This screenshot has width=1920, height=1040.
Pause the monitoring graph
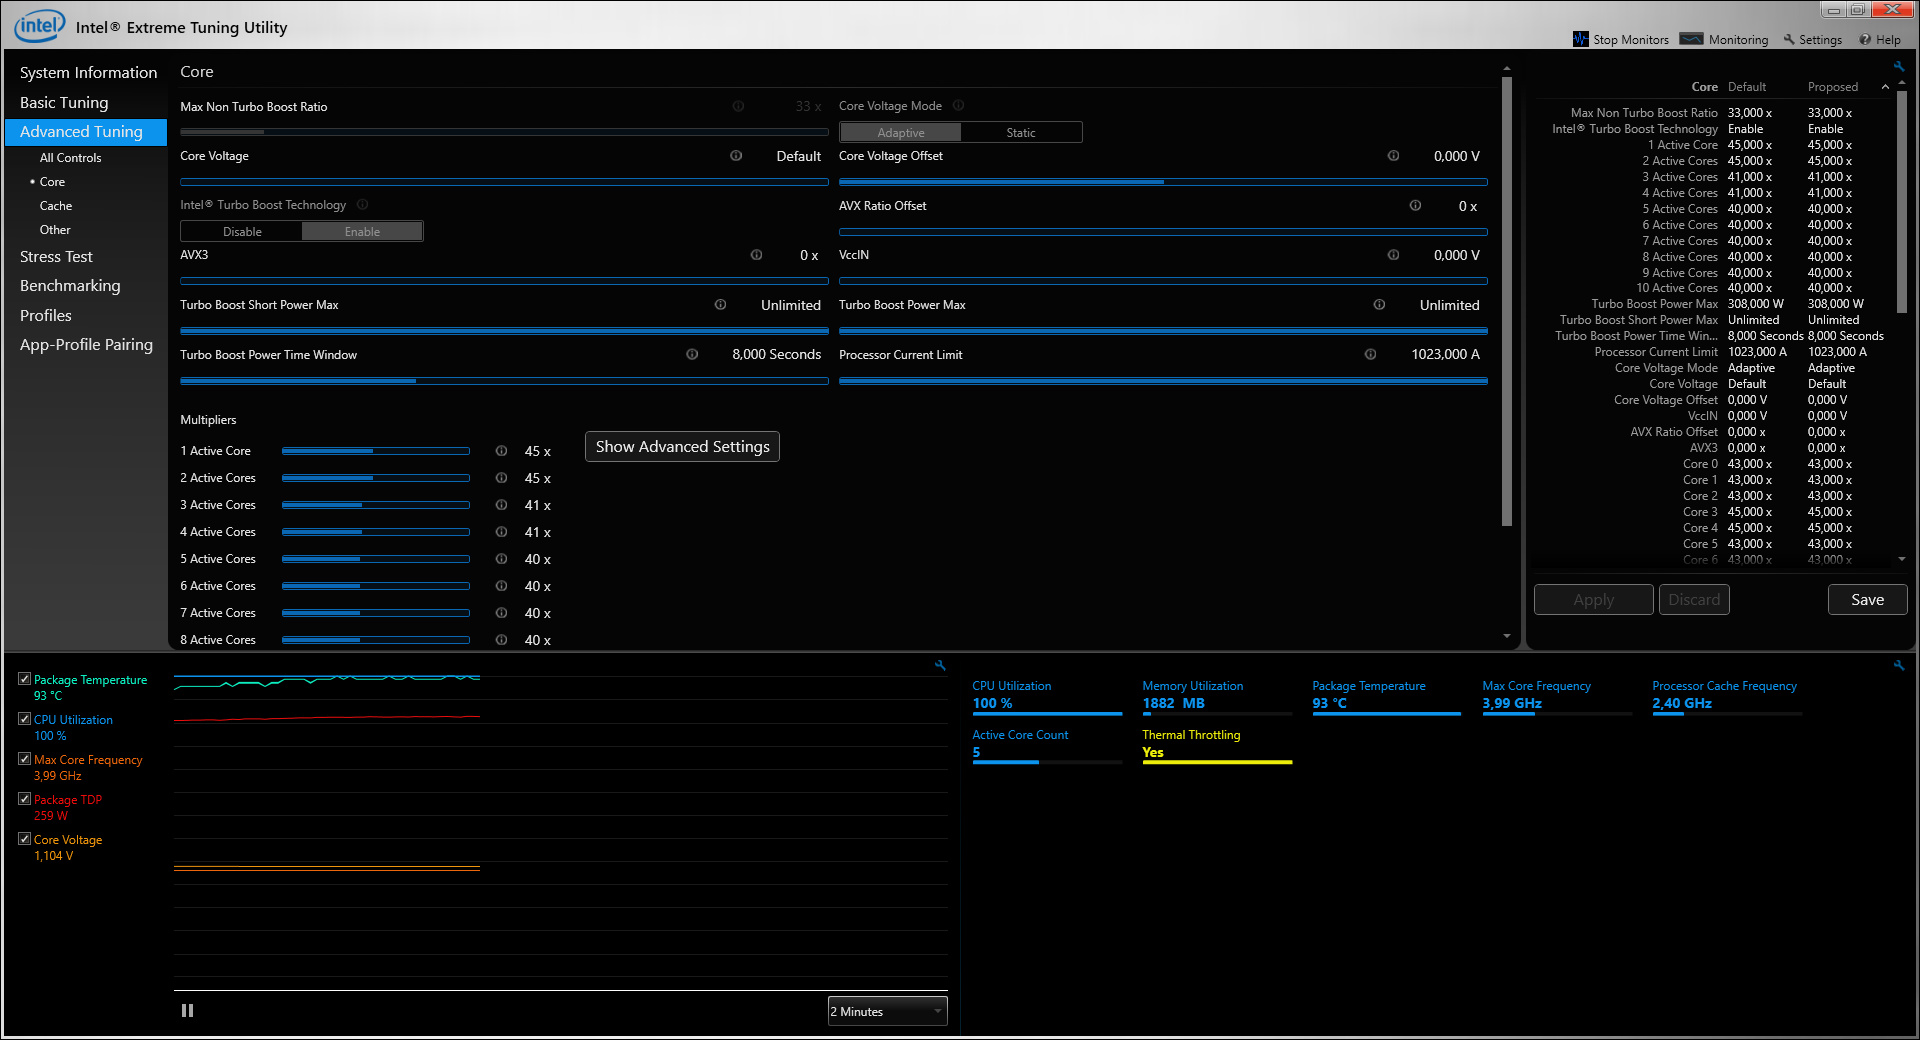point(187,1011)
